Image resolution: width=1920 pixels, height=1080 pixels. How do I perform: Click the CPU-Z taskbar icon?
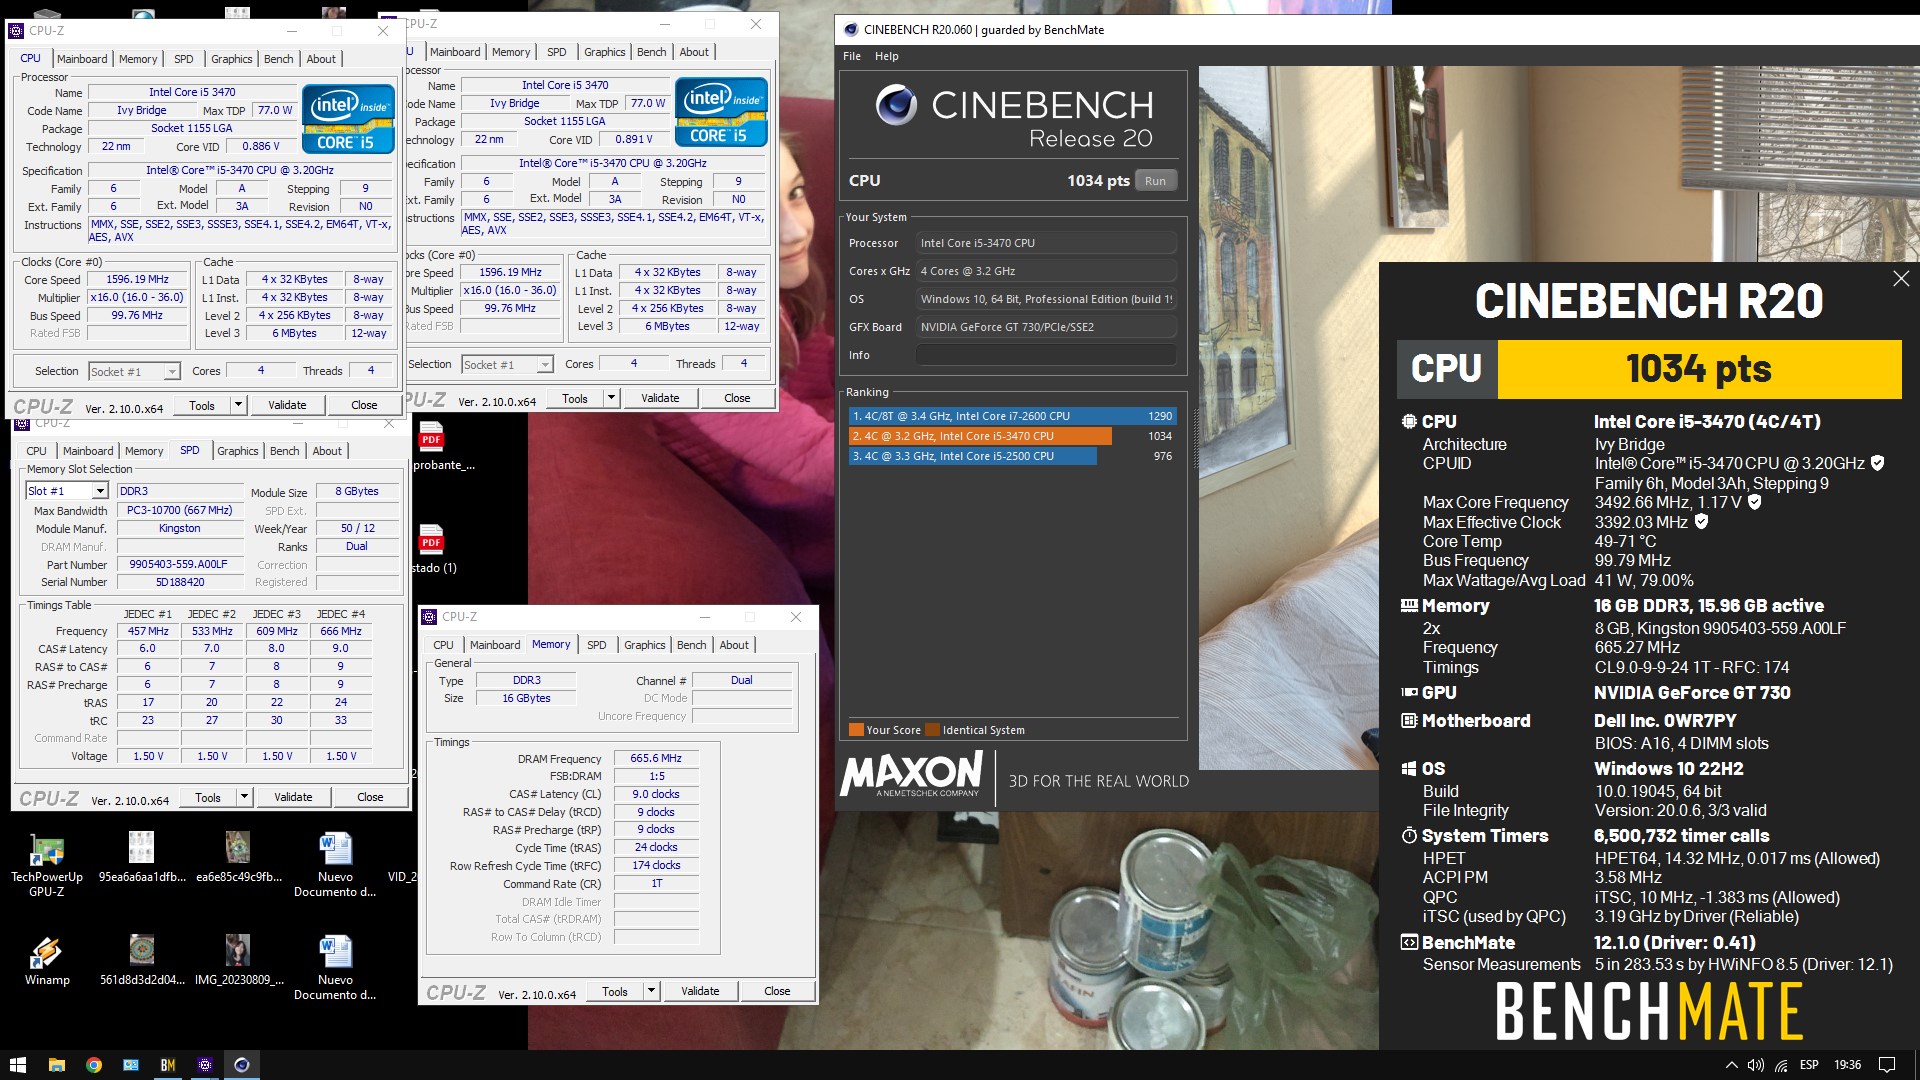point(204,1065)
